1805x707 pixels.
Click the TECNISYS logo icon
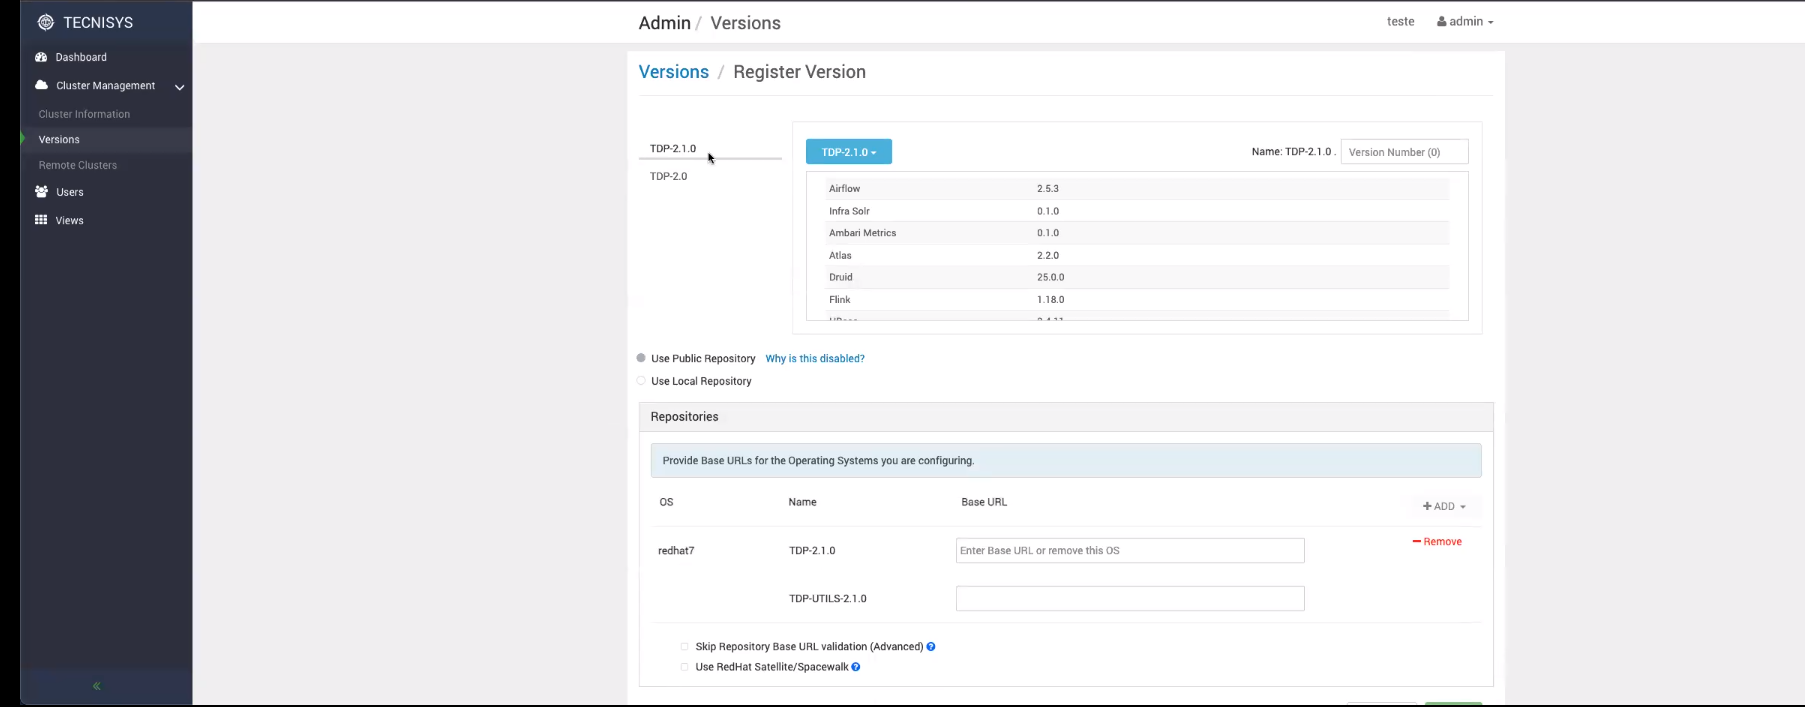pyautogui.click(x=45, y=22)
